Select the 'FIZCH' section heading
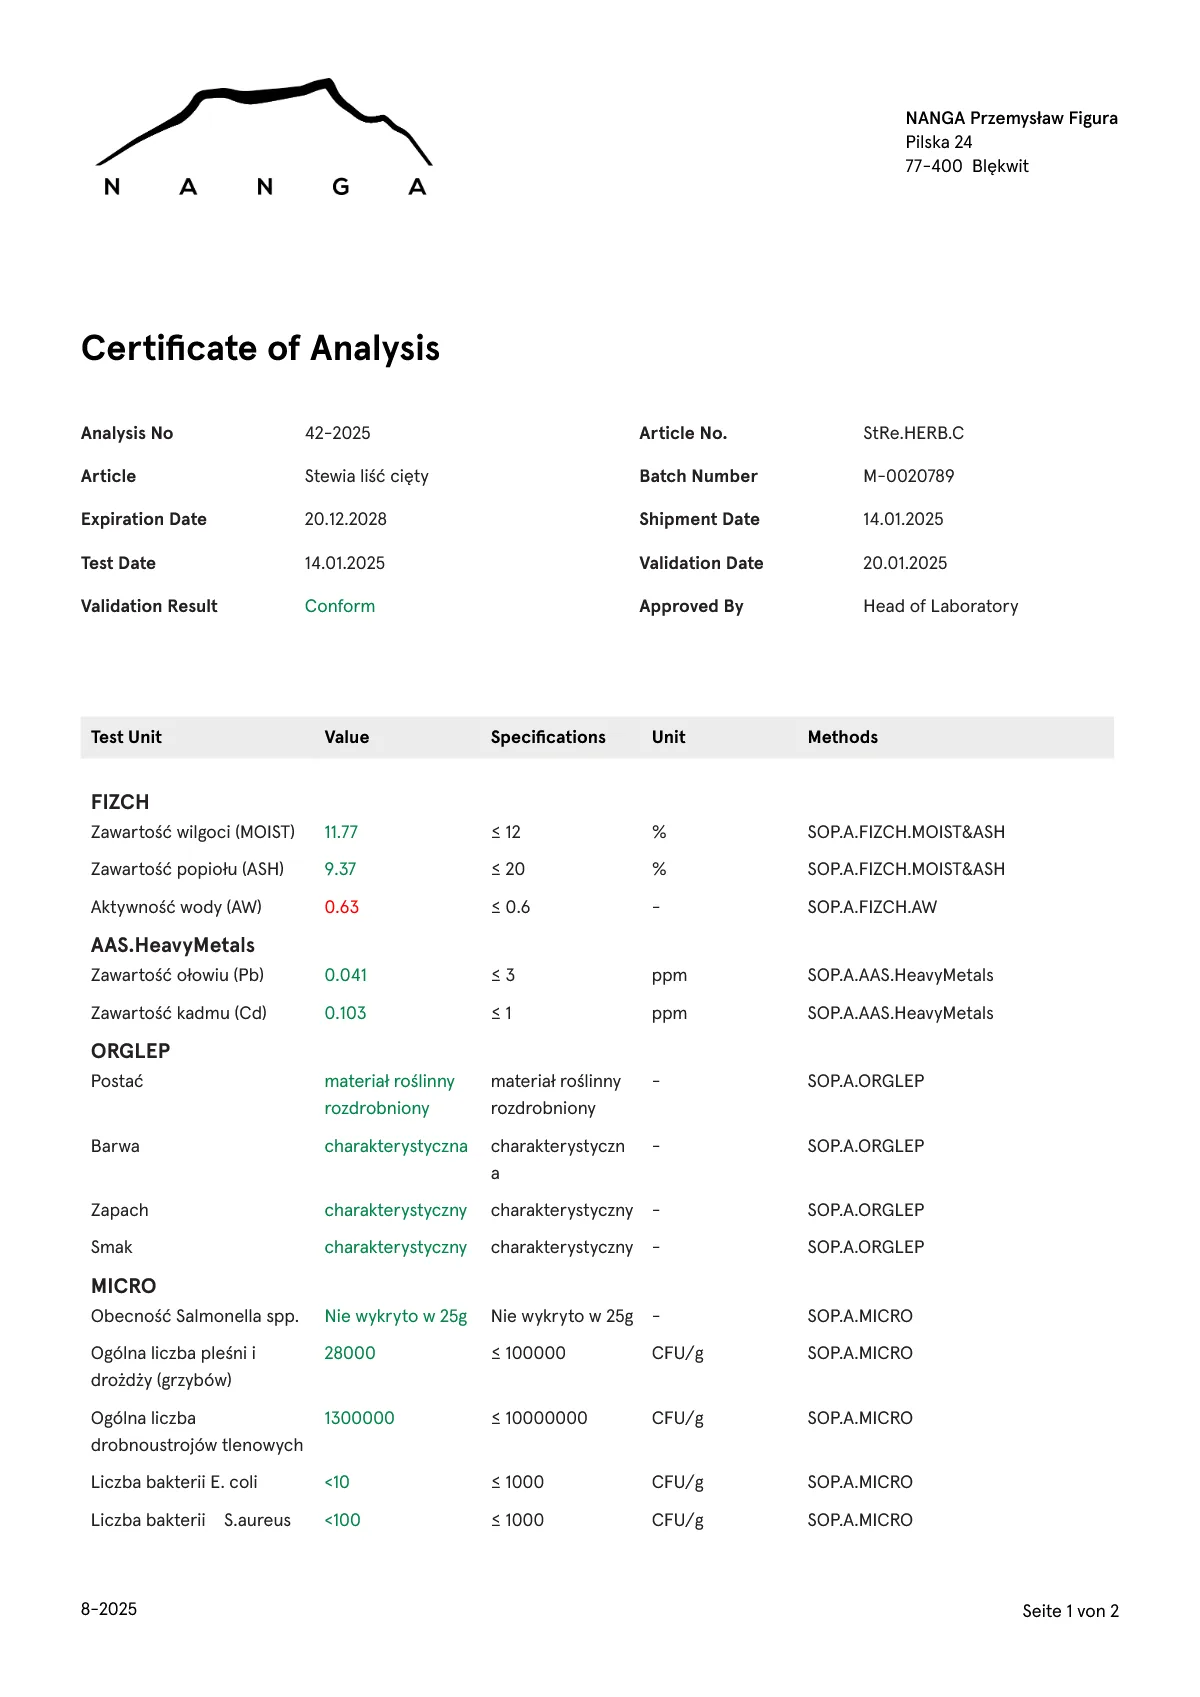Image resolution: width=1200 pixels, height=1697 pixels. click(120, 802)
